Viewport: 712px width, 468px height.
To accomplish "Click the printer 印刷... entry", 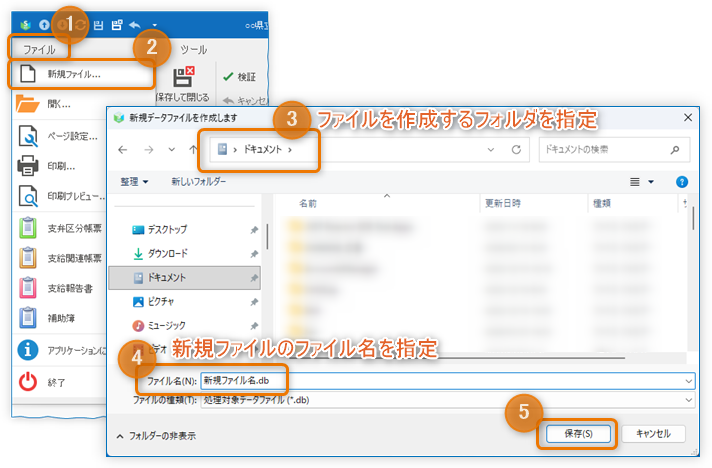I will tap(59, 166).
